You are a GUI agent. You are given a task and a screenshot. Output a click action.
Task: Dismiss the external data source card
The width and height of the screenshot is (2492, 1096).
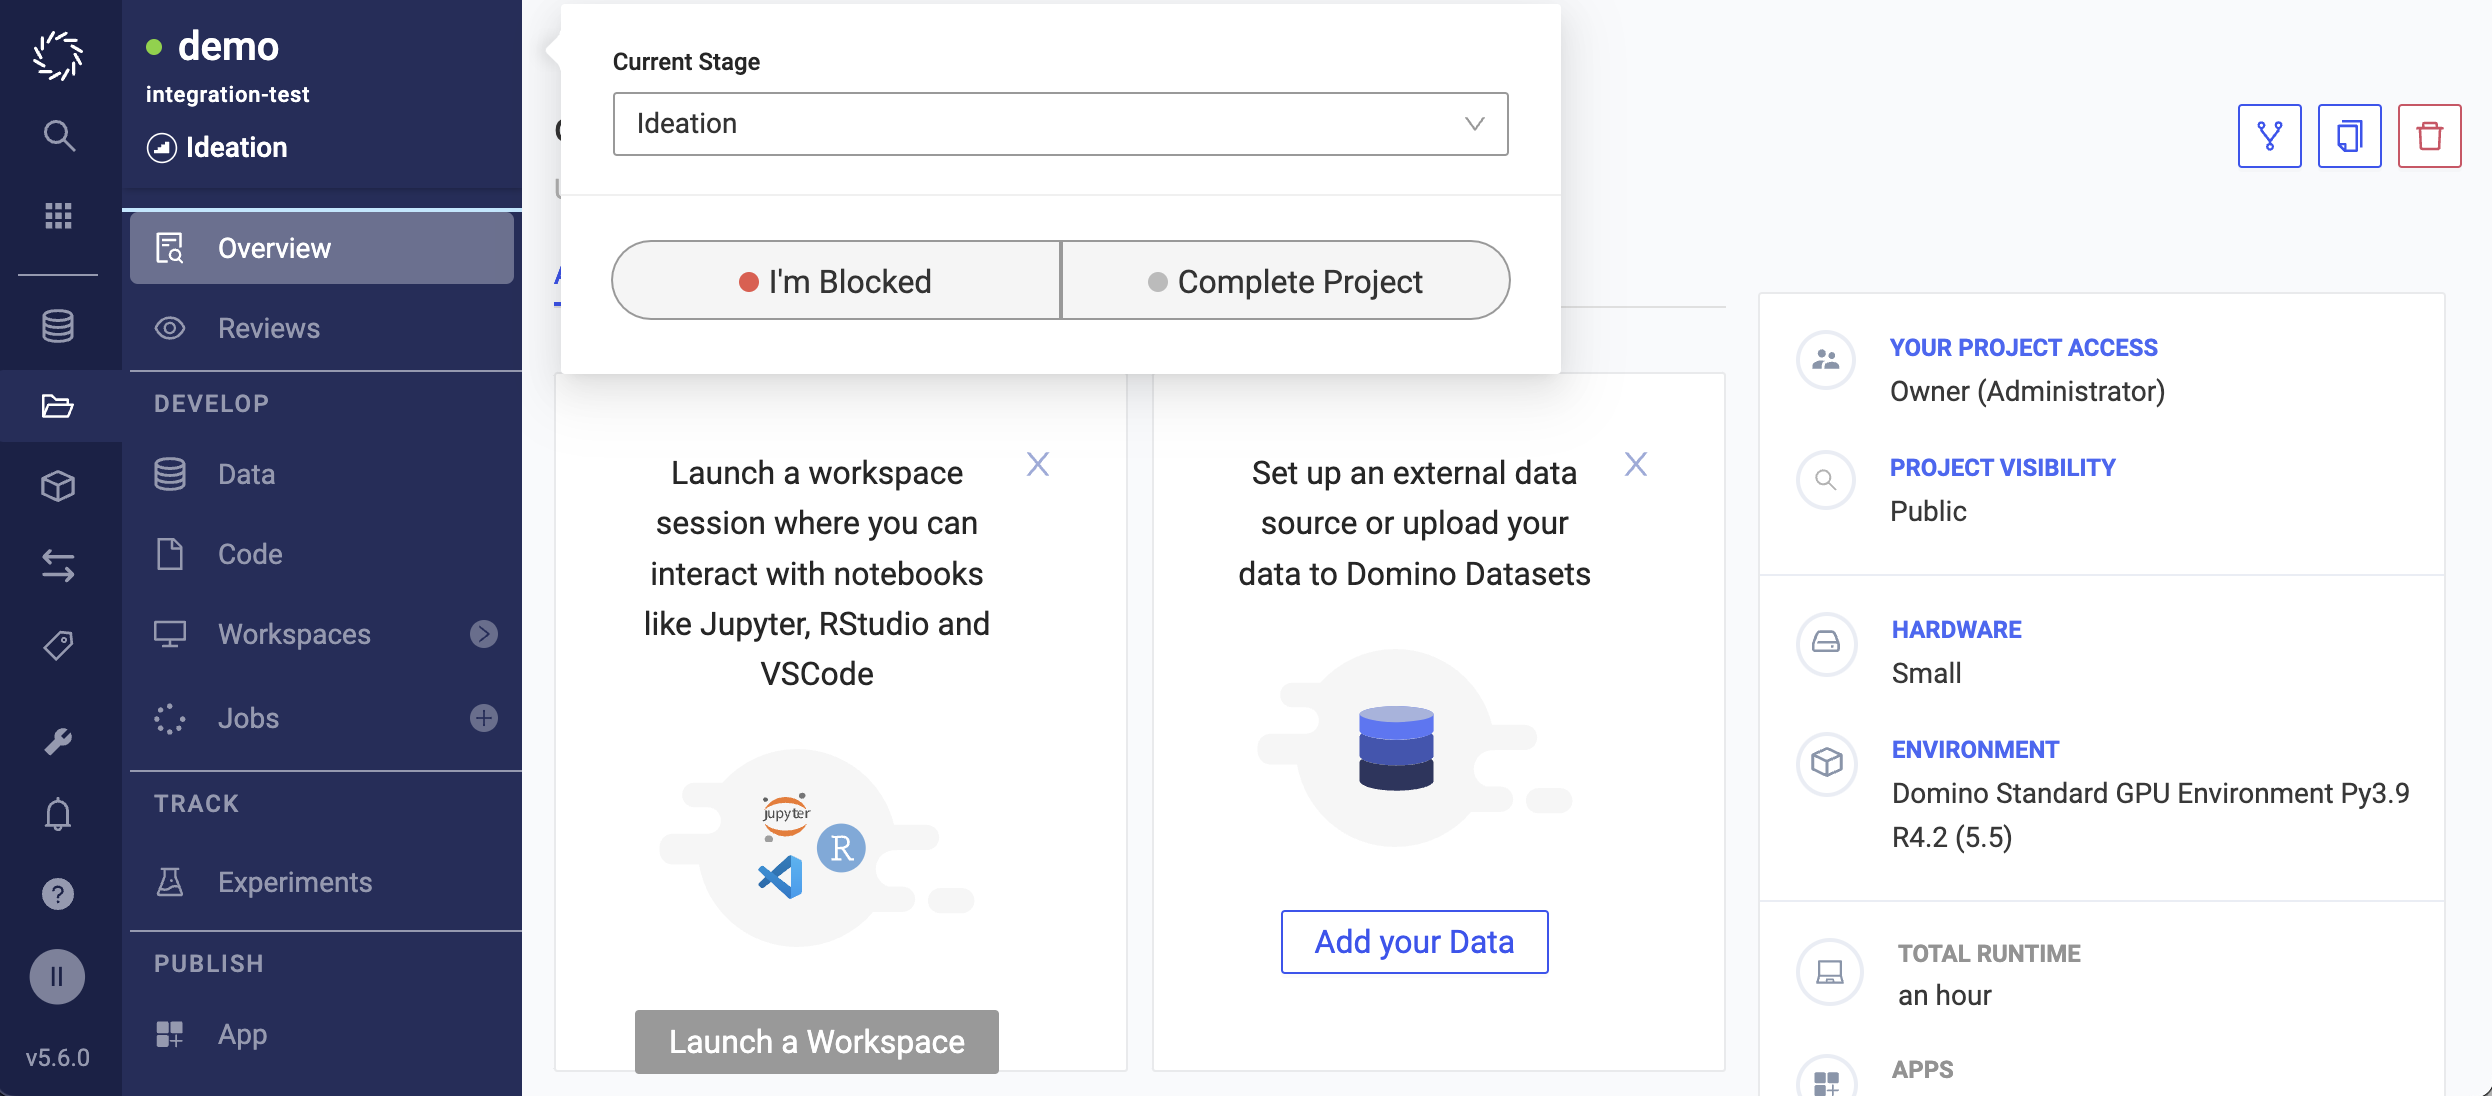[1635, 462]
